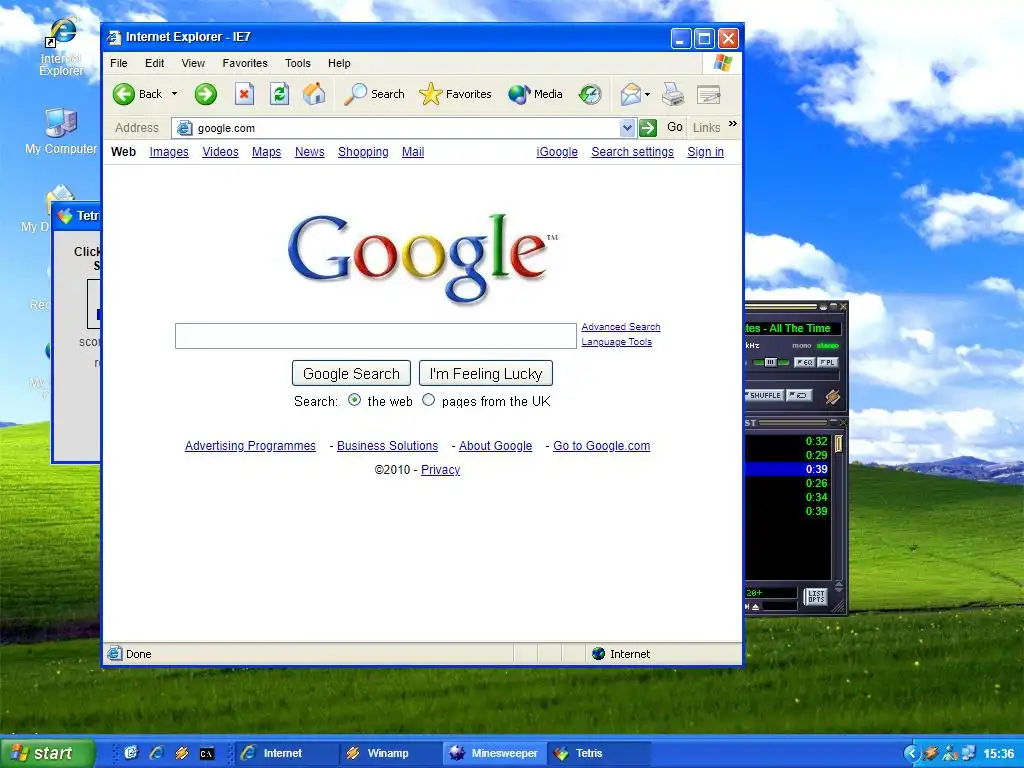
Task: Click Internet Explorer desktop shortcut icon
Action: (61, 34)
